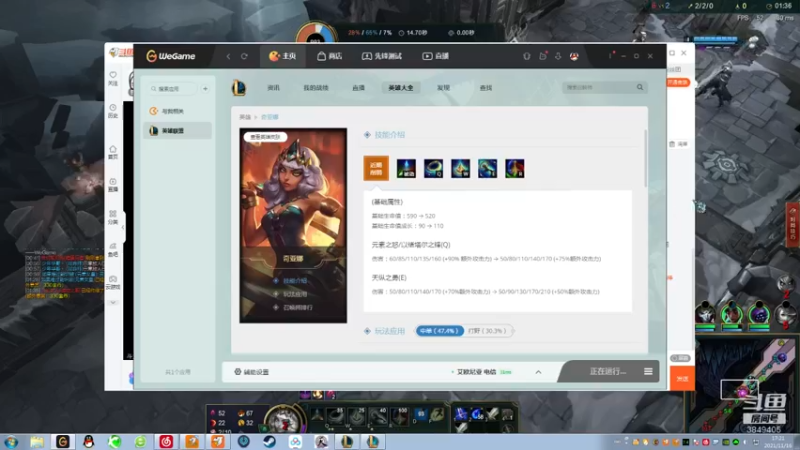Go back with WeGame's back arrow
800x450 pixels.
pos(228,56)
